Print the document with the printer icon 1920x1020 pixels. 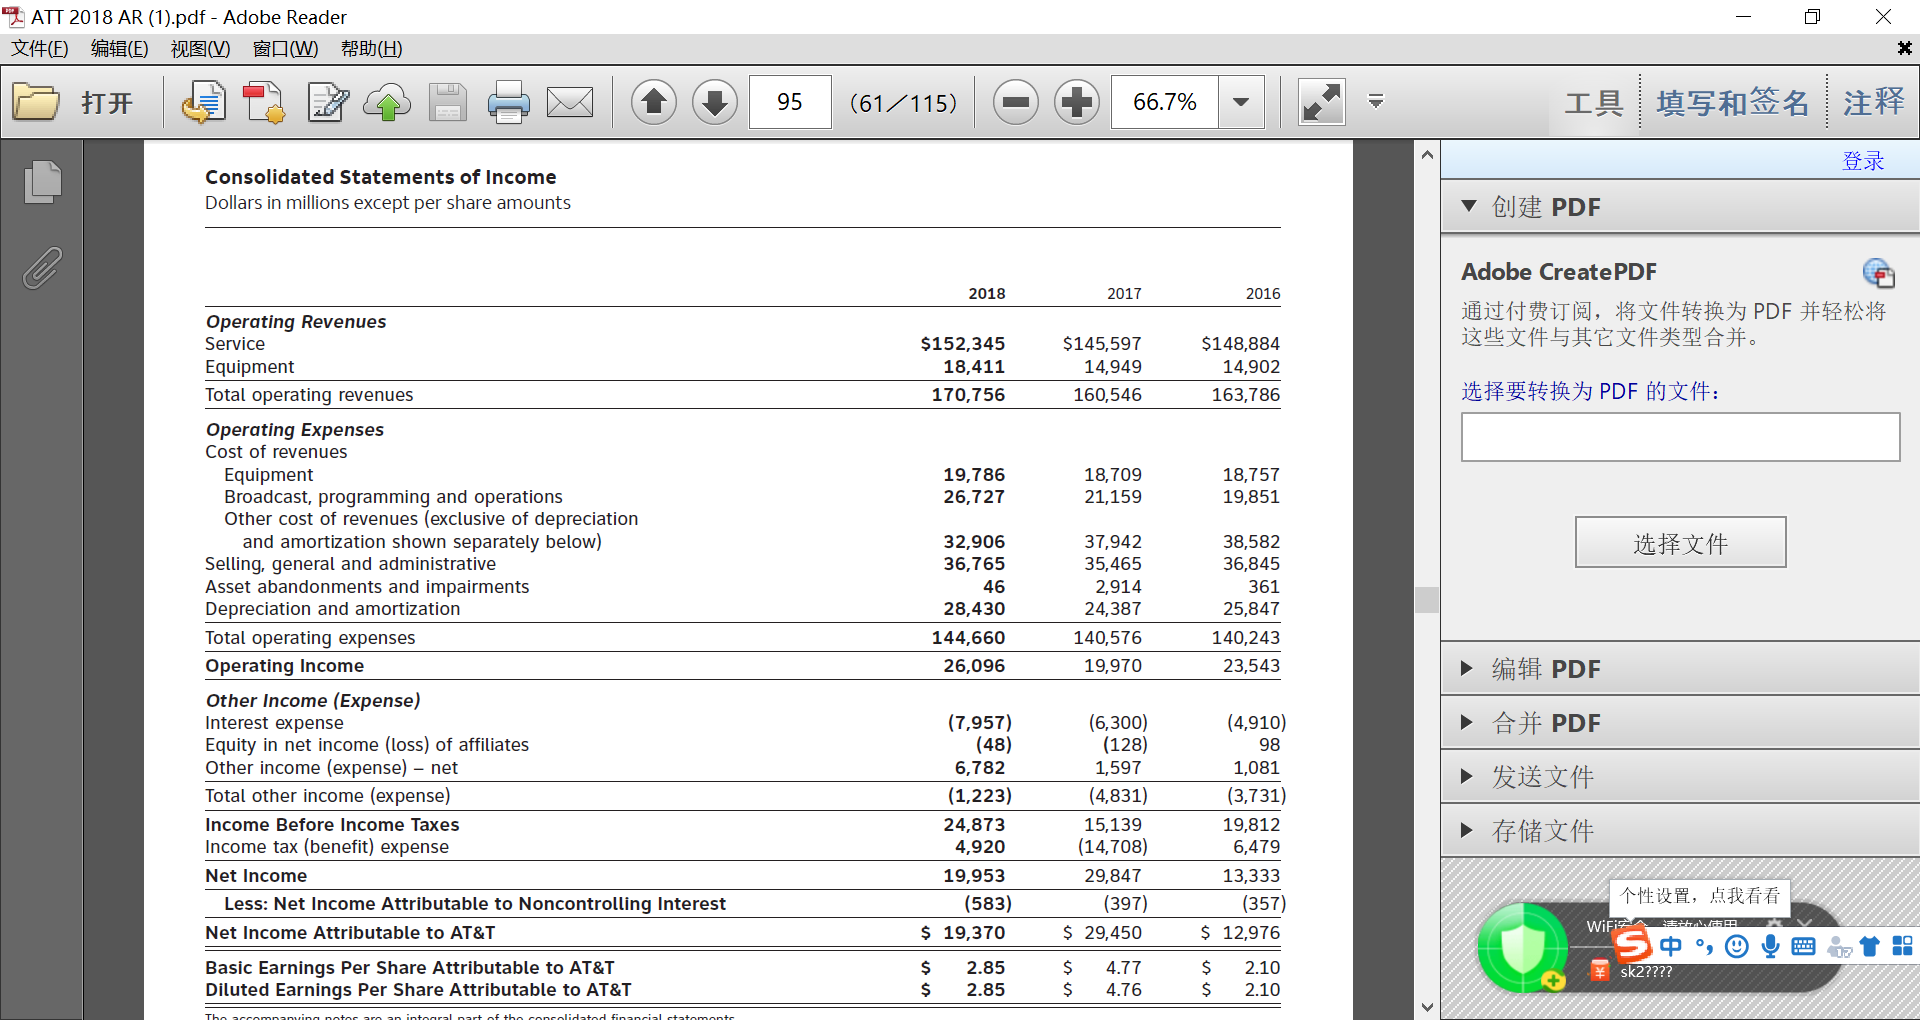tap(508, 102)
